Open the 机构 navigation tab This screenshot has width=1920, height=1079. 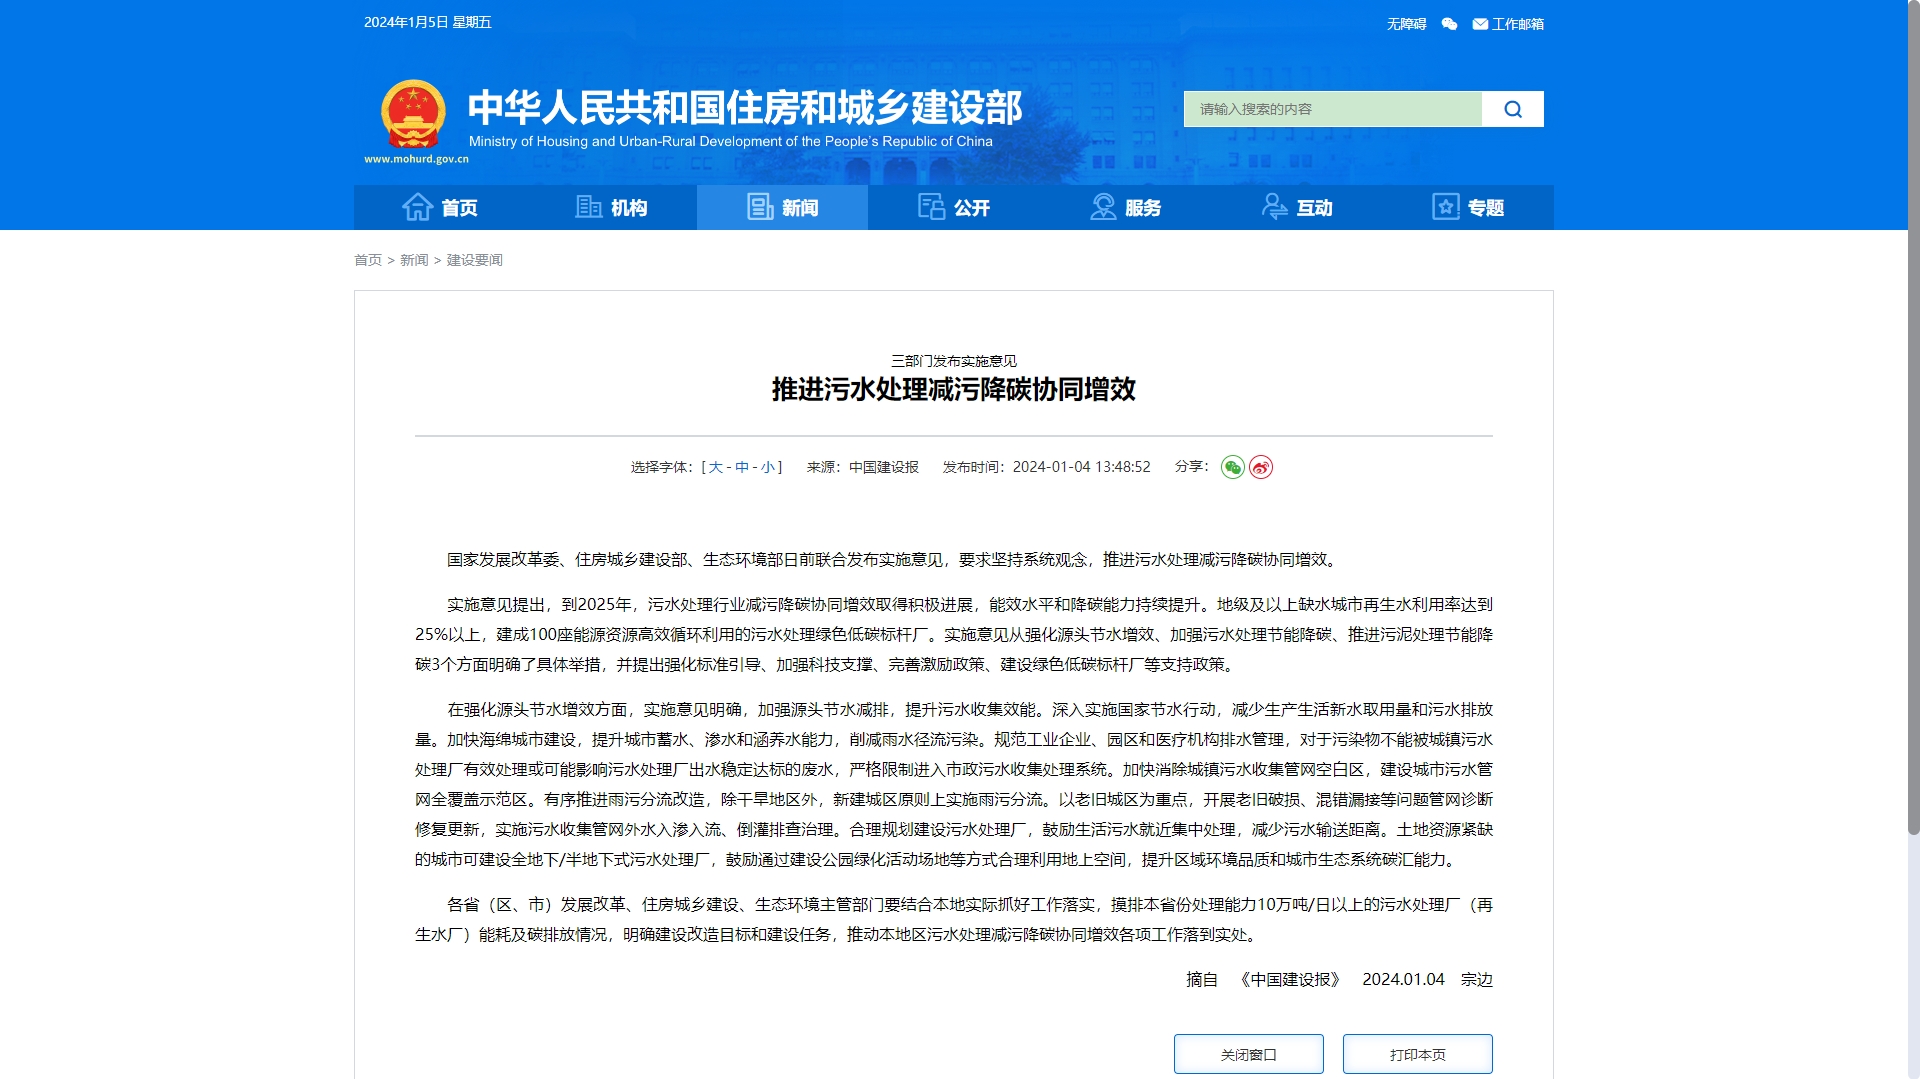(611, 207)
